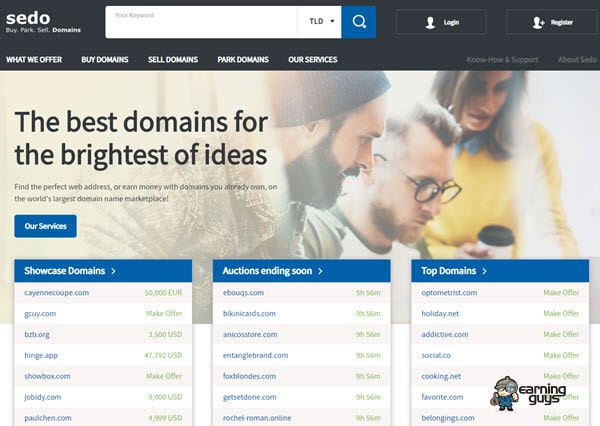Open cayennecoupe.com listing
The height and width of the screenshot is (426, 600).
[x=57, y=293]
